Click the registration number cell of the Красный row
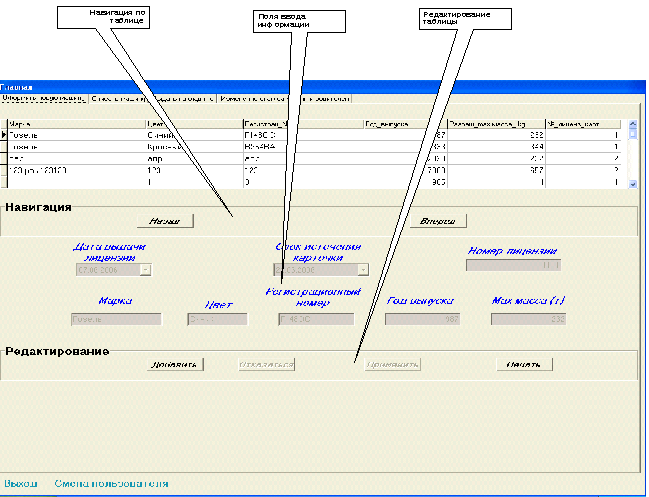The image size is (649, 497). tap(303, 146)
